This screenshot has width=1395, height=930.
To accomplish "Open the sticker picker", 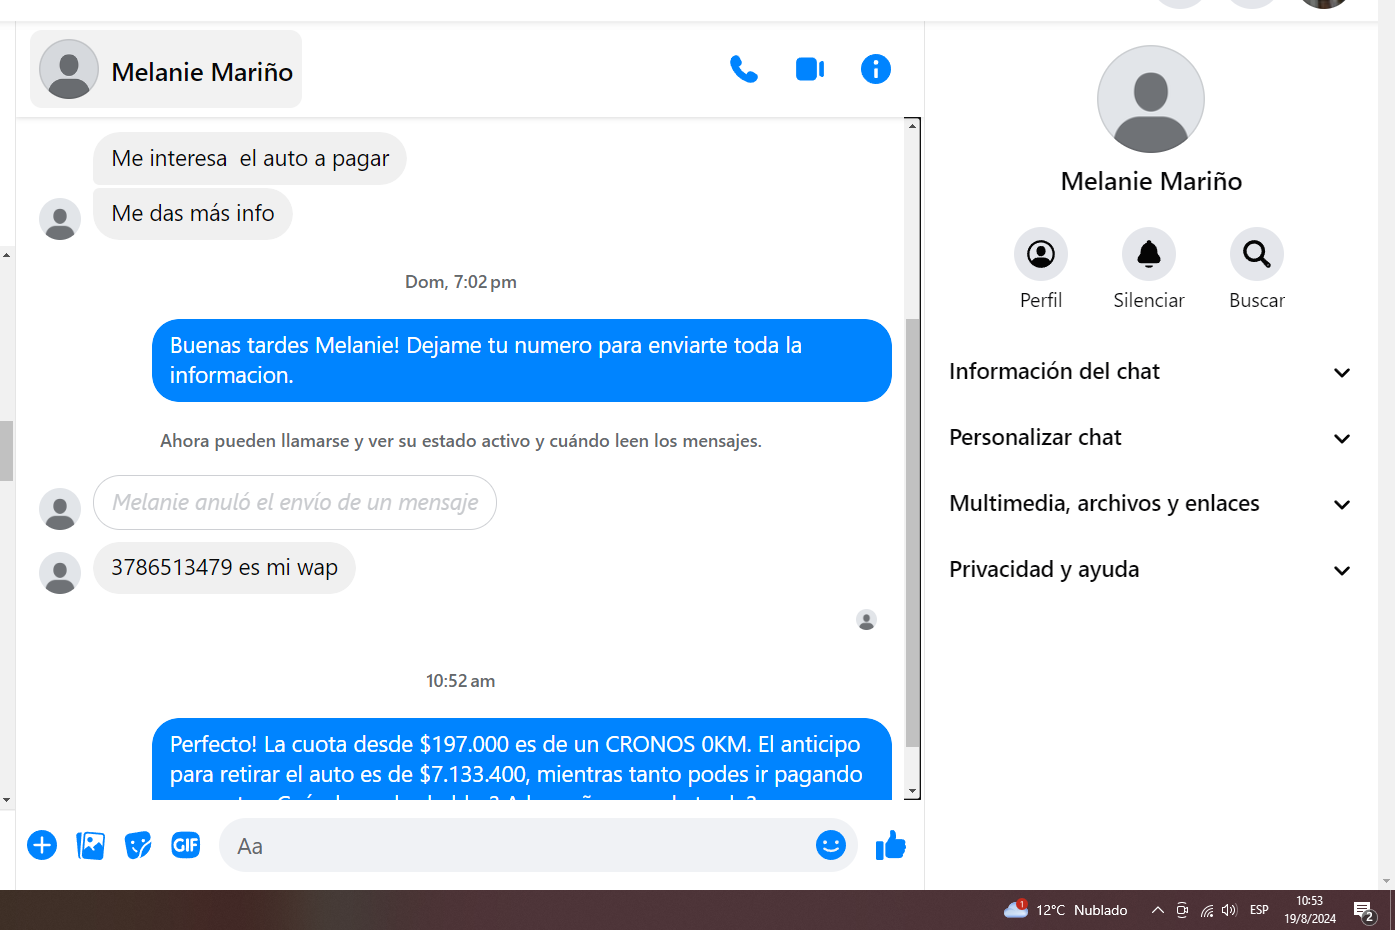I will coord(138,845).
